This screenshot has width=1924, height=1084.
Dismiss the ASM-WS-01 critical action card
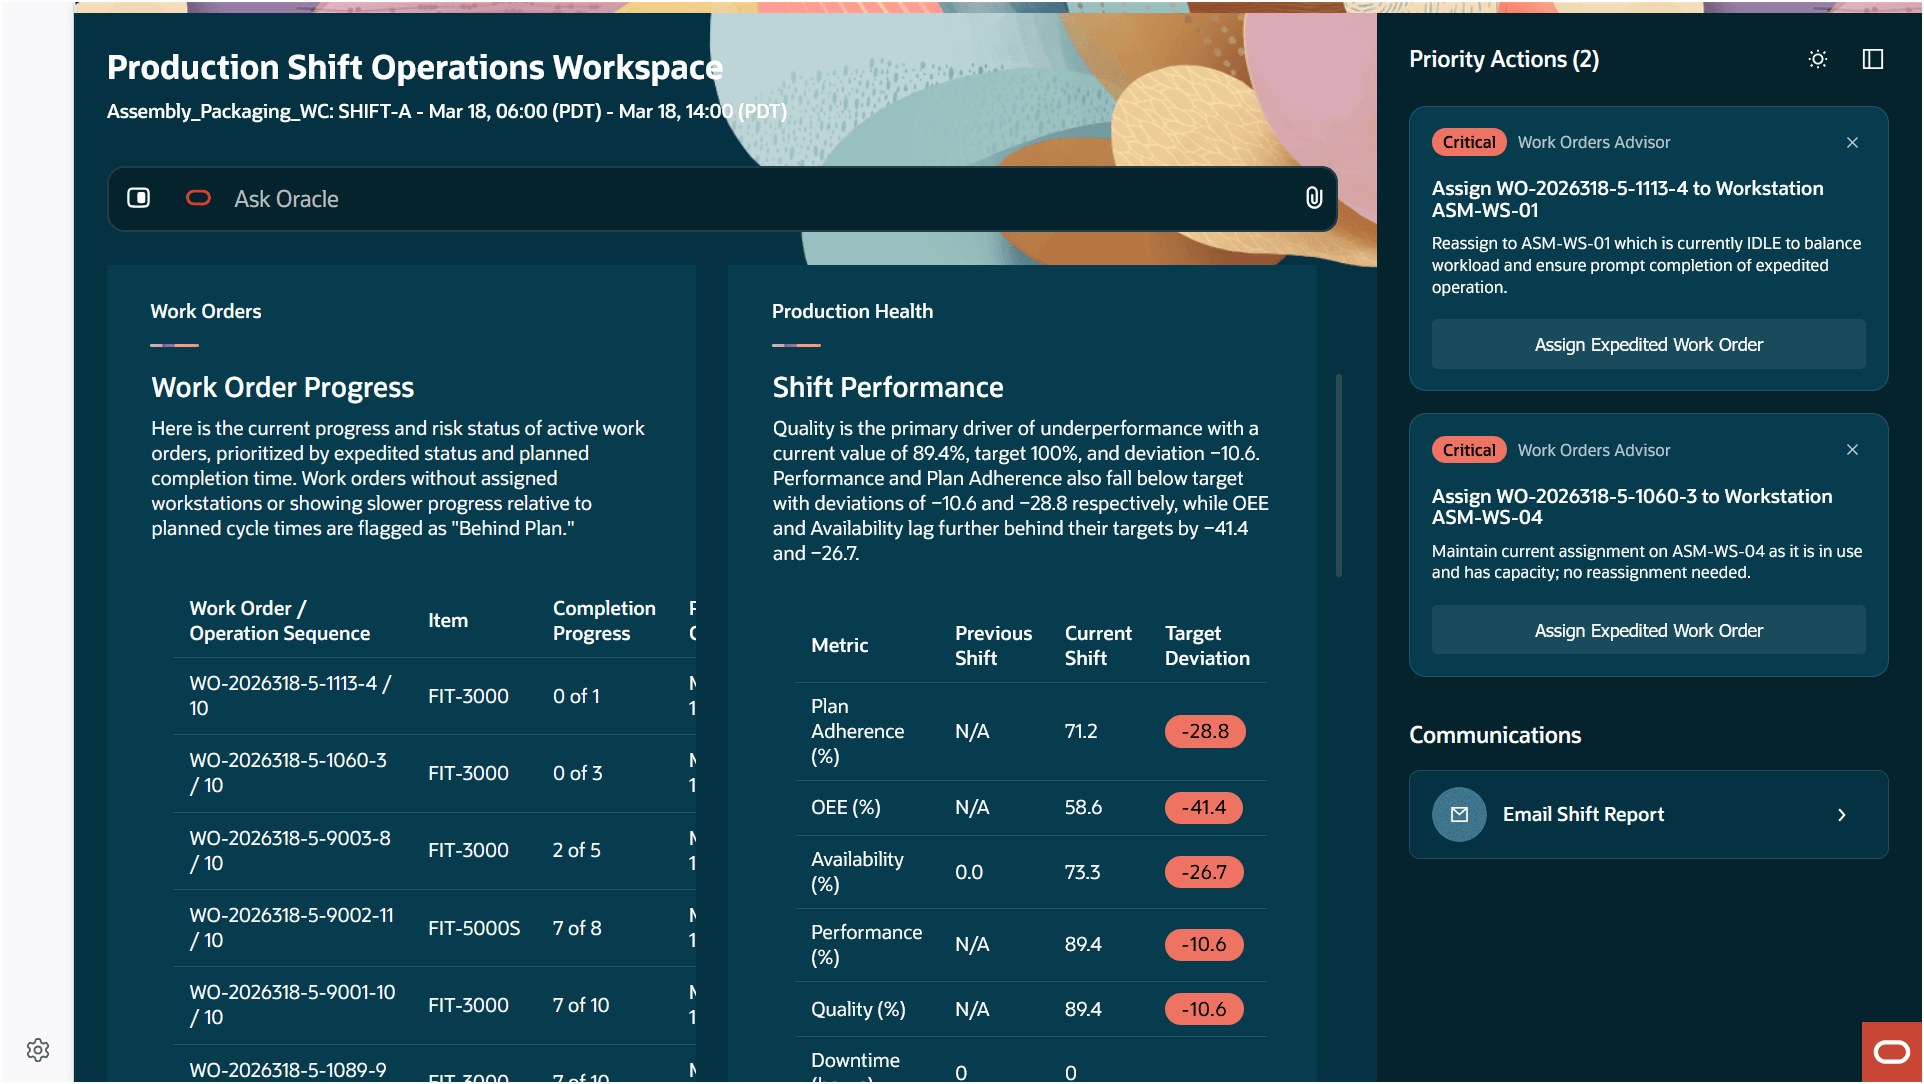point(1852,142)
